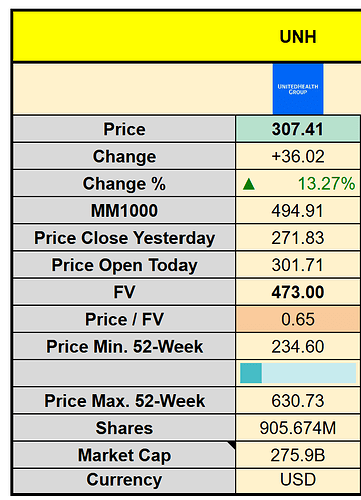Click the Price Close Yesterday label

(124, 238)
